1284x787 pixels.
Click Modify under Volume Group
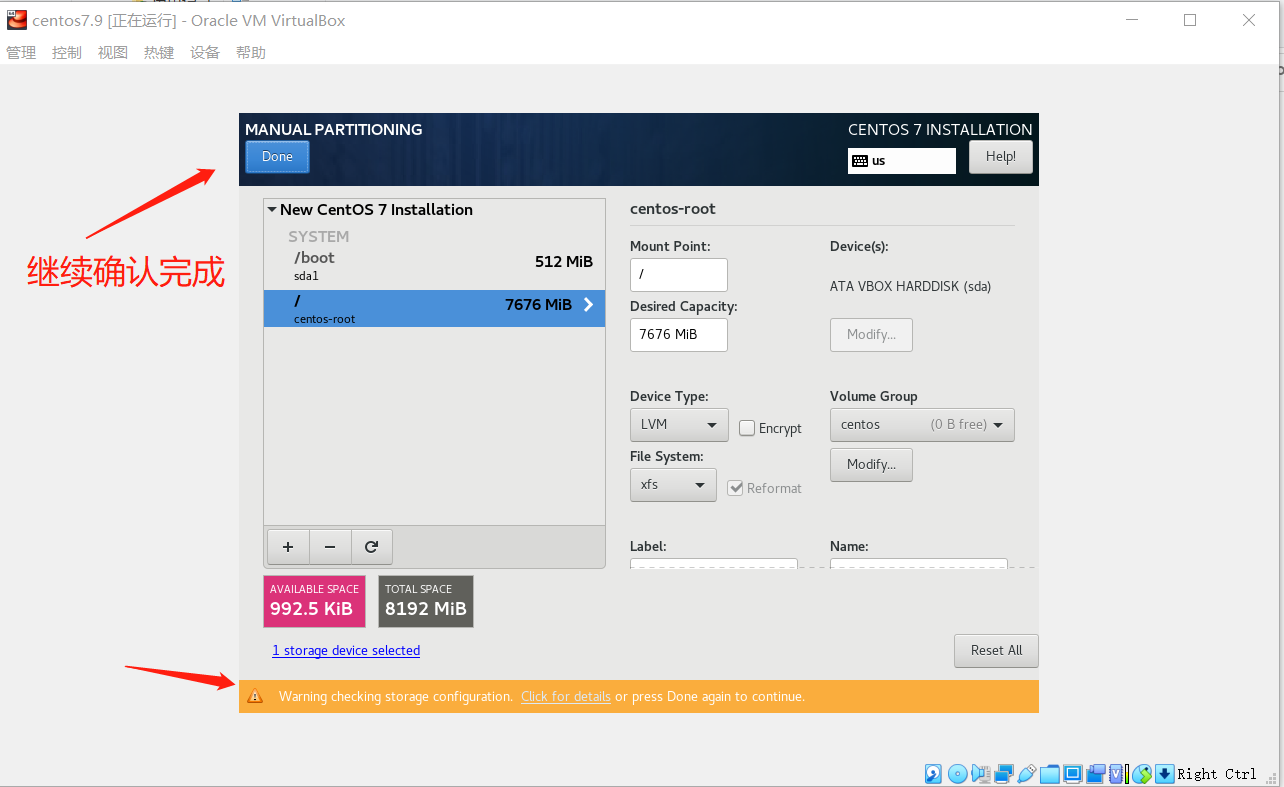point(871,465)
